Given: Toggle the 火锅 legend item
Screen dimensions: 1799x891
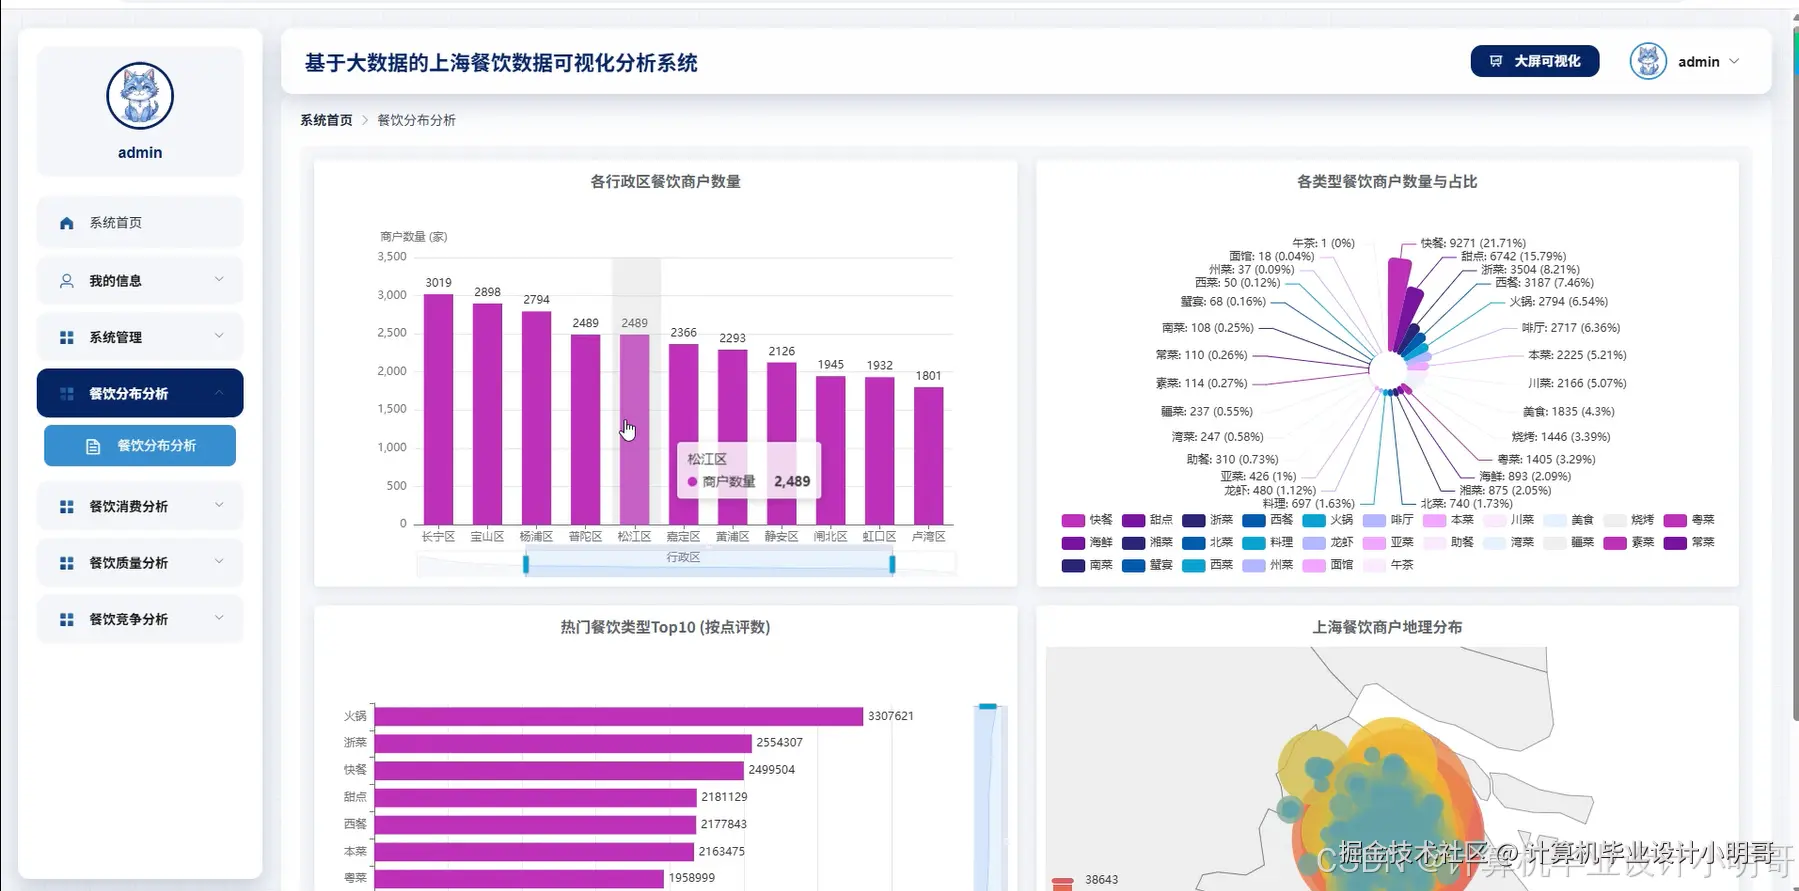Looking at the screenshot, I should [x=1327, y=520].
